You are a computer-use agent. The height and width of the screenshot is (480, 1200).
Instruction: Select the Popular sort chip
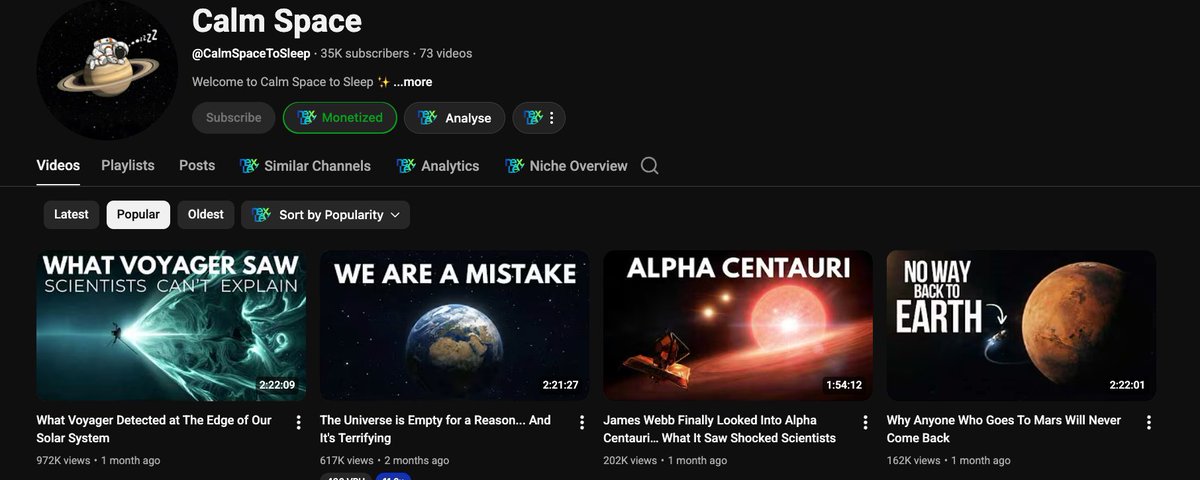[138, 215]
